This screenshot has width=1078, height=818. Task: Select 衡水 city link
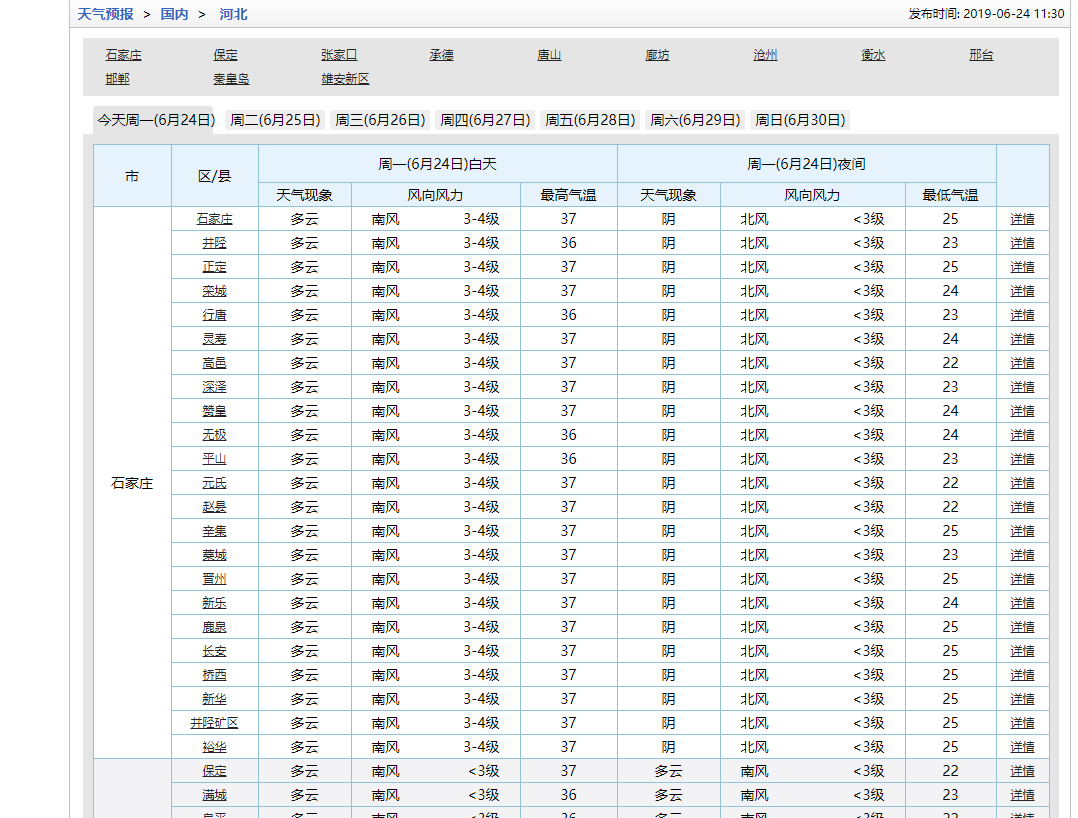point(873,55)
